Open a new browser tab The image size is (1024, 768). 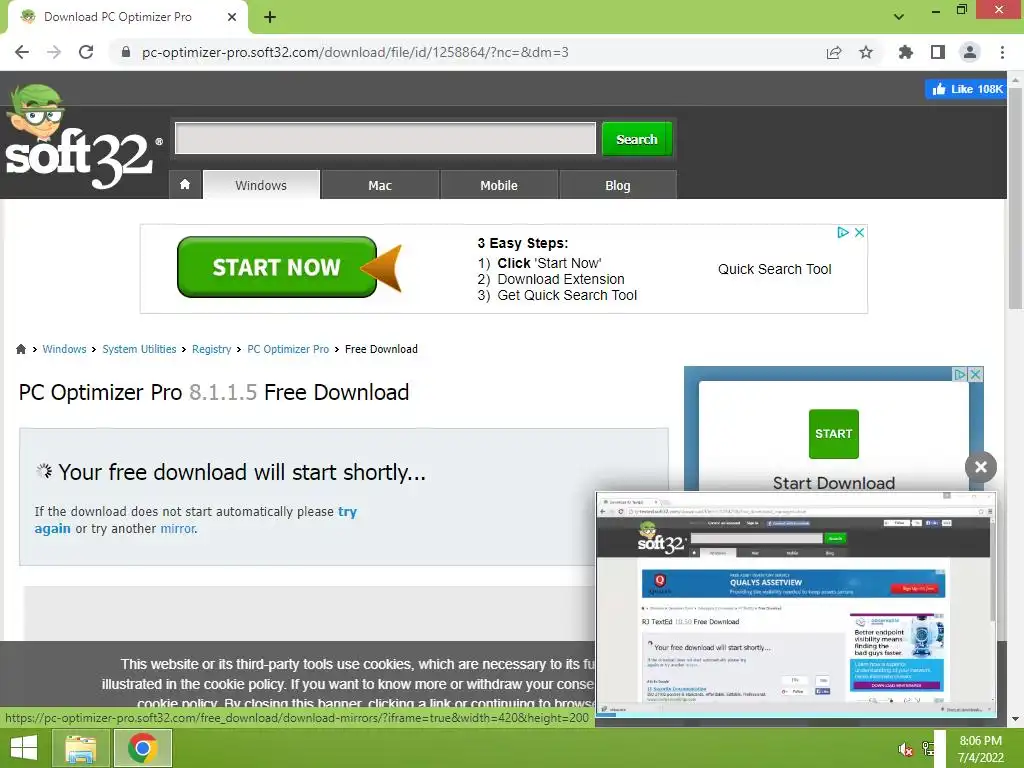click(270, 17)
